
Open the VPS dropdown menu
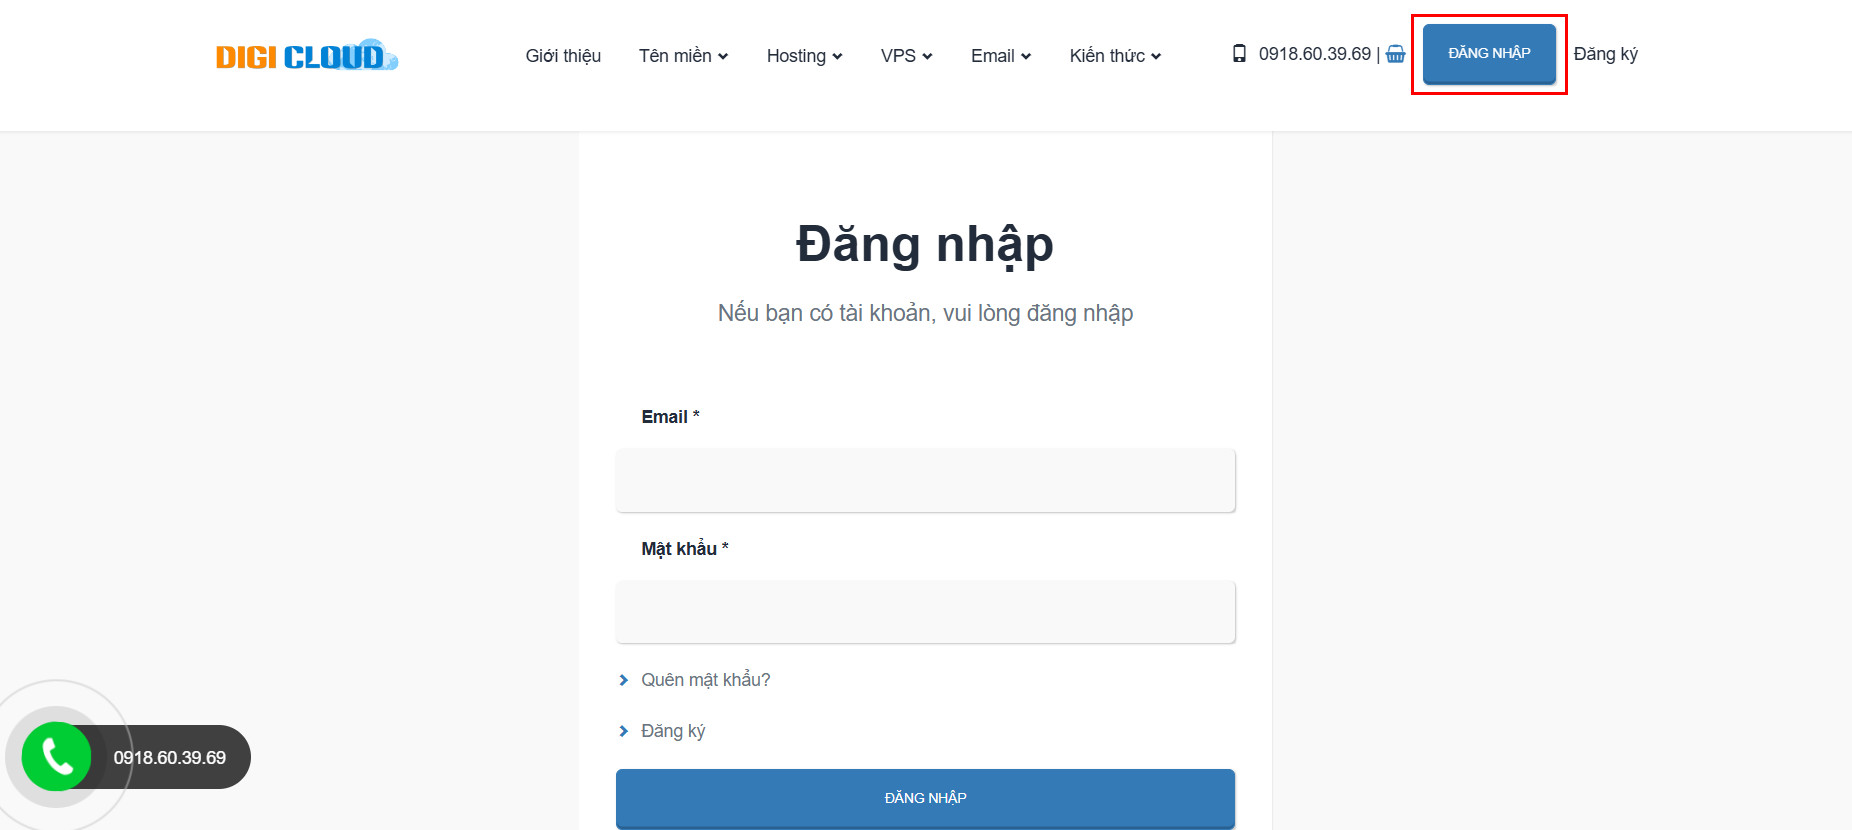(906, 56)
